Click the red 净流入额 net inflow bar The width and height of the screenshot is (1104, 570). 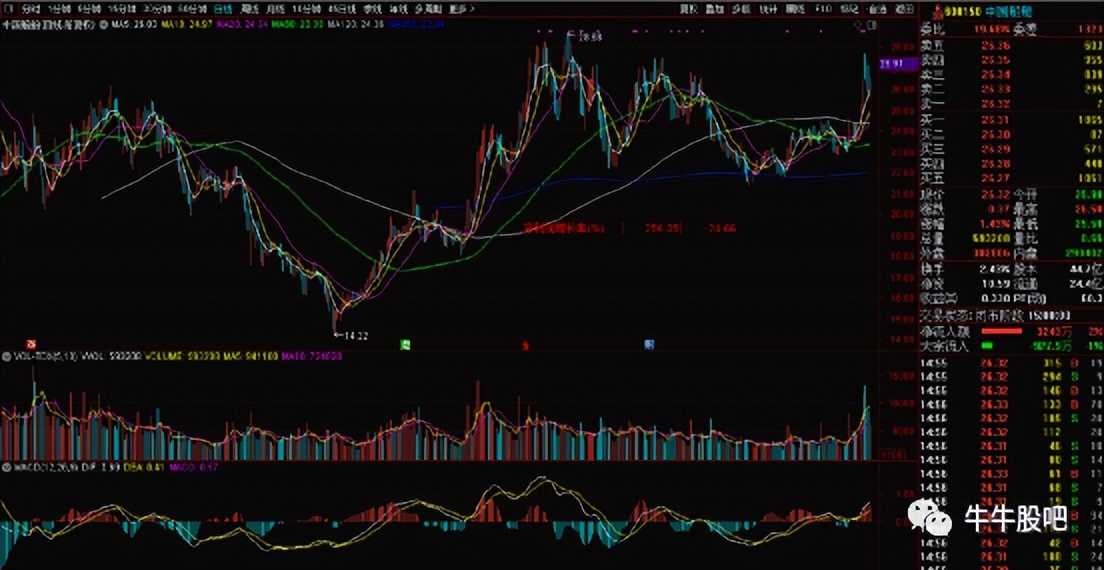coord(1001,331)
